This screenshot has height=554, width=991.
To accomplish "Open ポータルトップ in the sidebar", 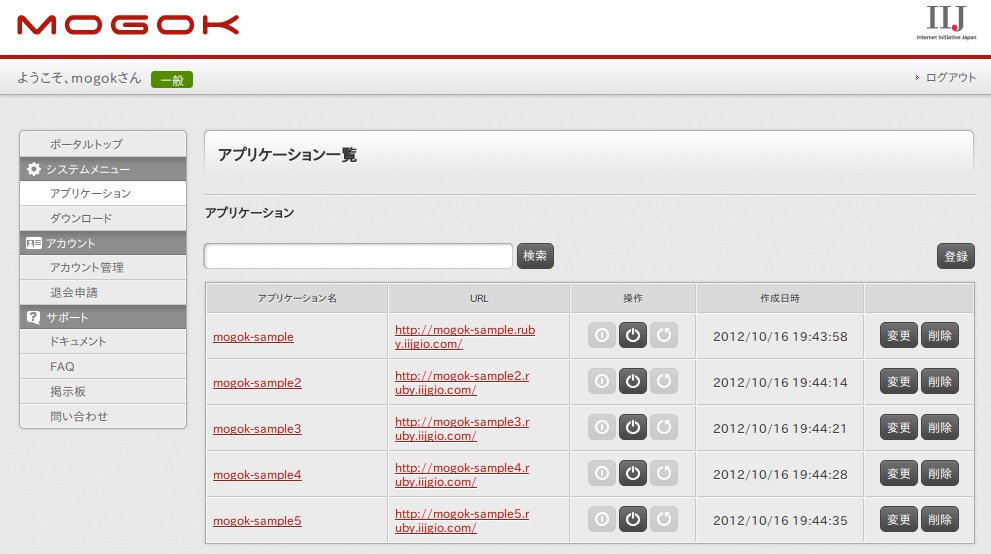I will point(103,144).
